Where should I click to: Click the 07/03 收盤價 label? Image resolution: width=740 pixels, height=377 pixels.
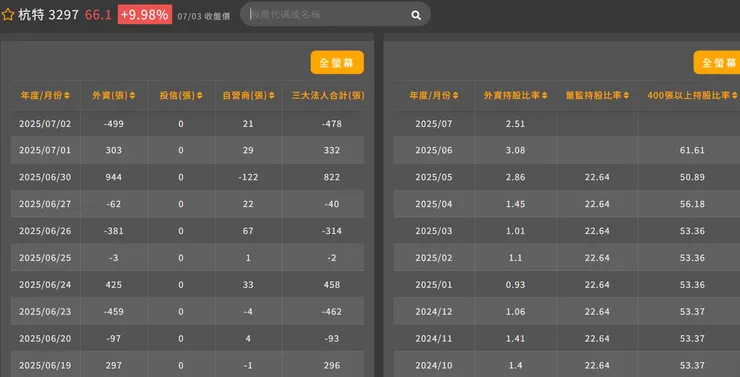[203, 16]
